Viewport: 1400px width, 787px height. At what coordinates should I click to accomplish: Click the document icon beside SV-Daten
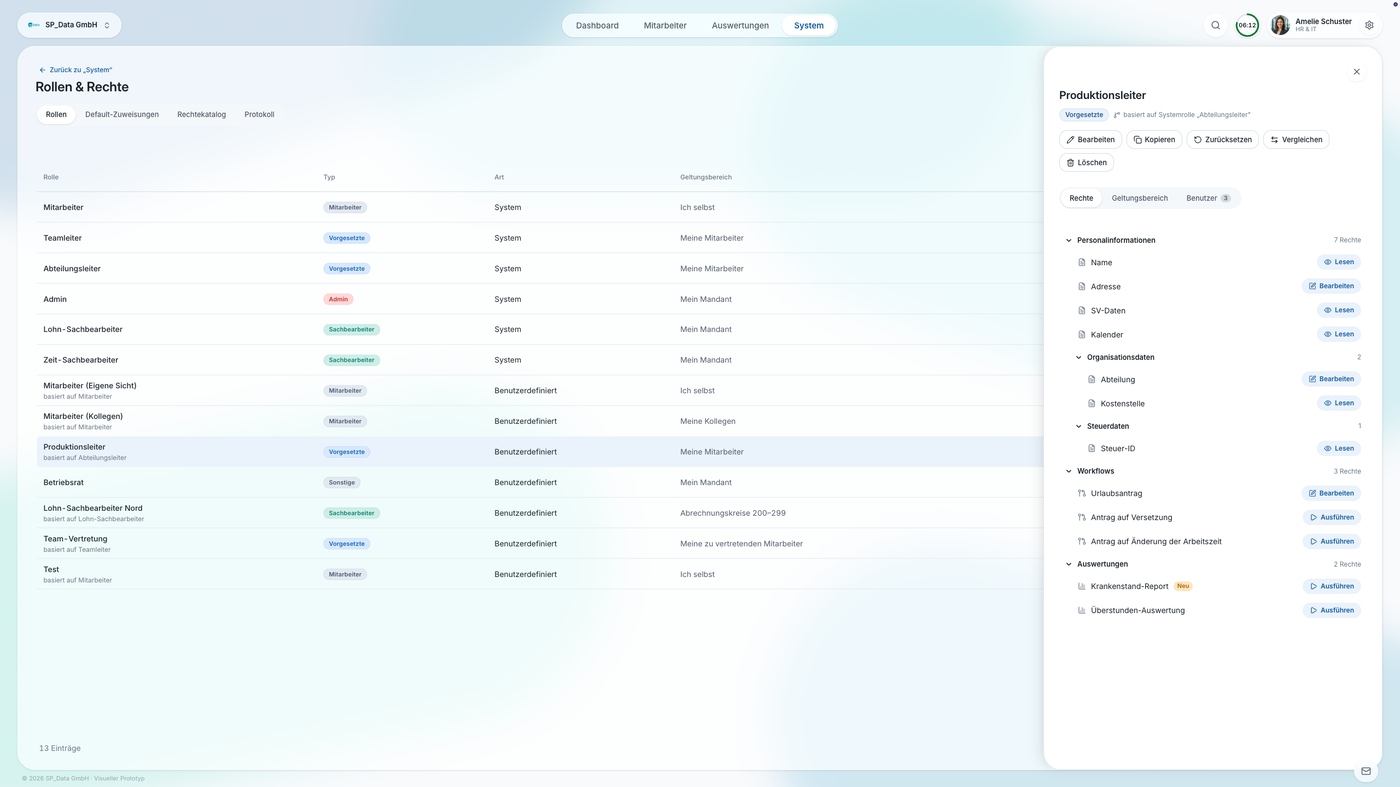1082,310
